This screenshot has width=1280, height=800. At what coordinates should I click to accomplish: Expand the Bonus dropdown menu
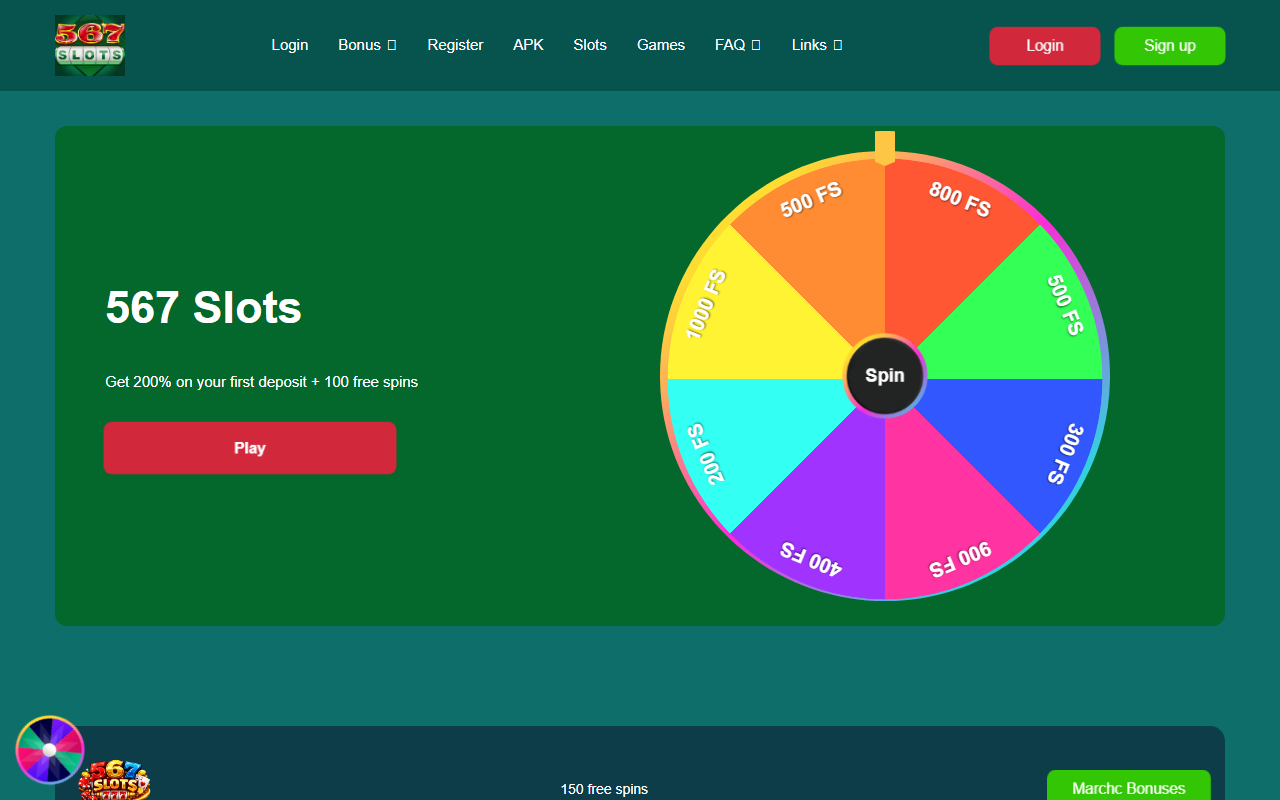tap(367, 45)
